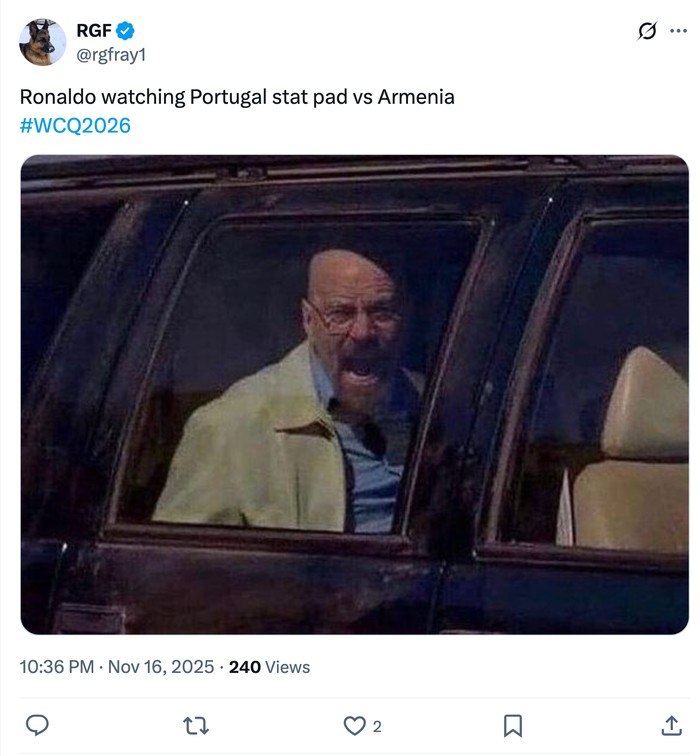Image resolution: width=700 pixels, height=756 pixels.
Task: Like the post with the heart icon
Action: point(354,726)
